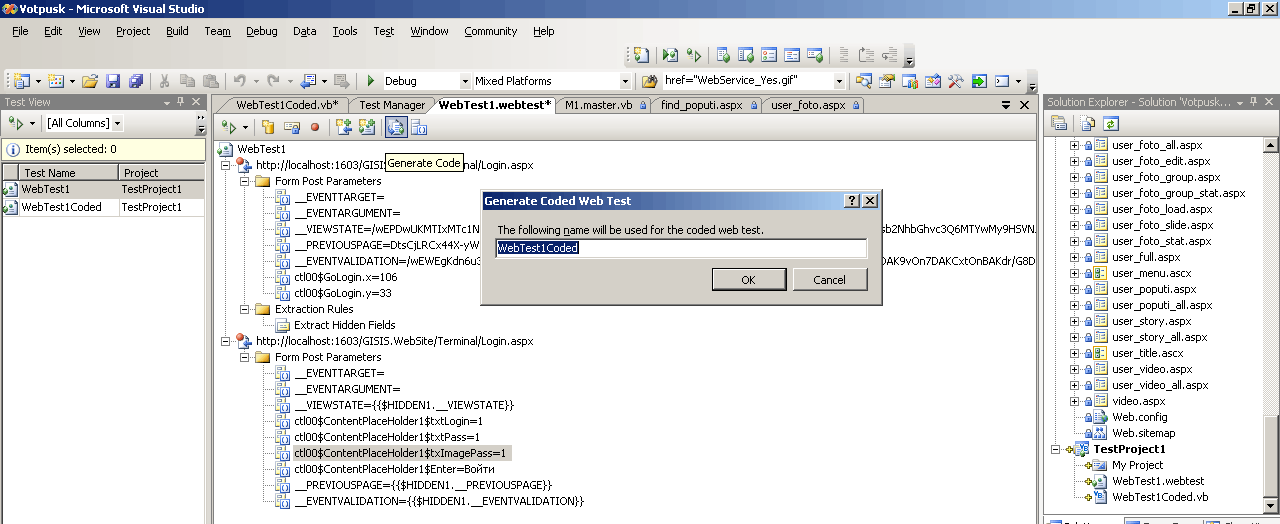Toggle auto-hide pin on Test View panel
Screen dimensions: 1280x524
181,102
